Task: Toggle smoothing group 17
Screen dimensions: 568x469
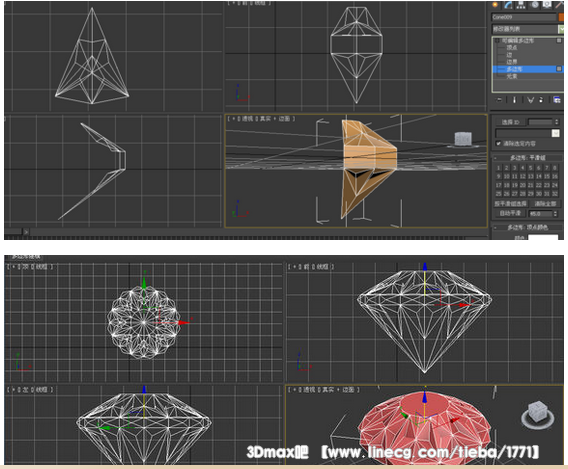Action: point(499,185)
